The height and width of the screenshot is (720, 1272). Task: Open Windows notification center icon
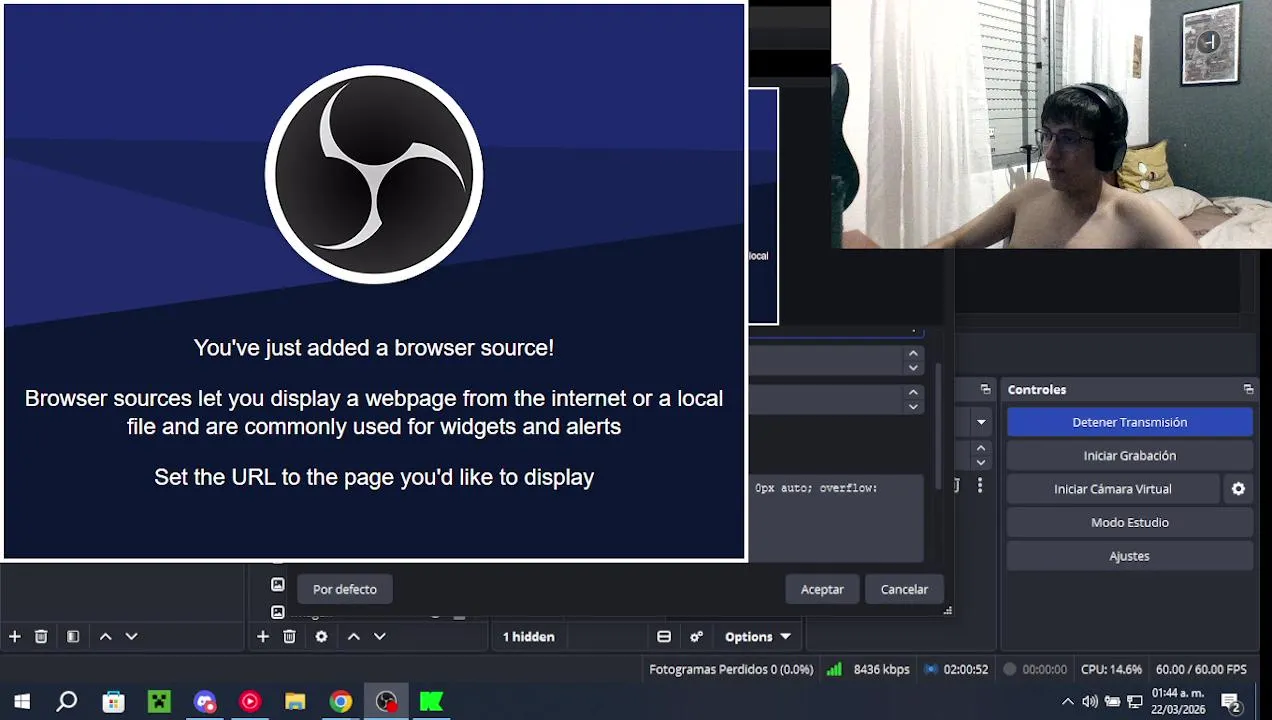tap(1231, 702)
